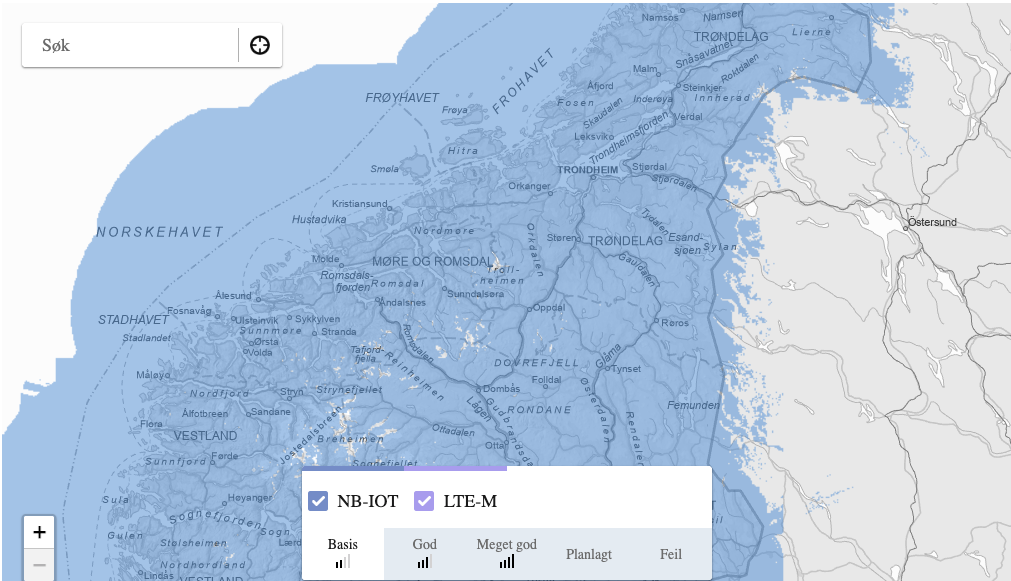Zoom out with the minus button
Image resolution: width=1011 pixels, height=581 pixels.
click(x=39, y=565)
